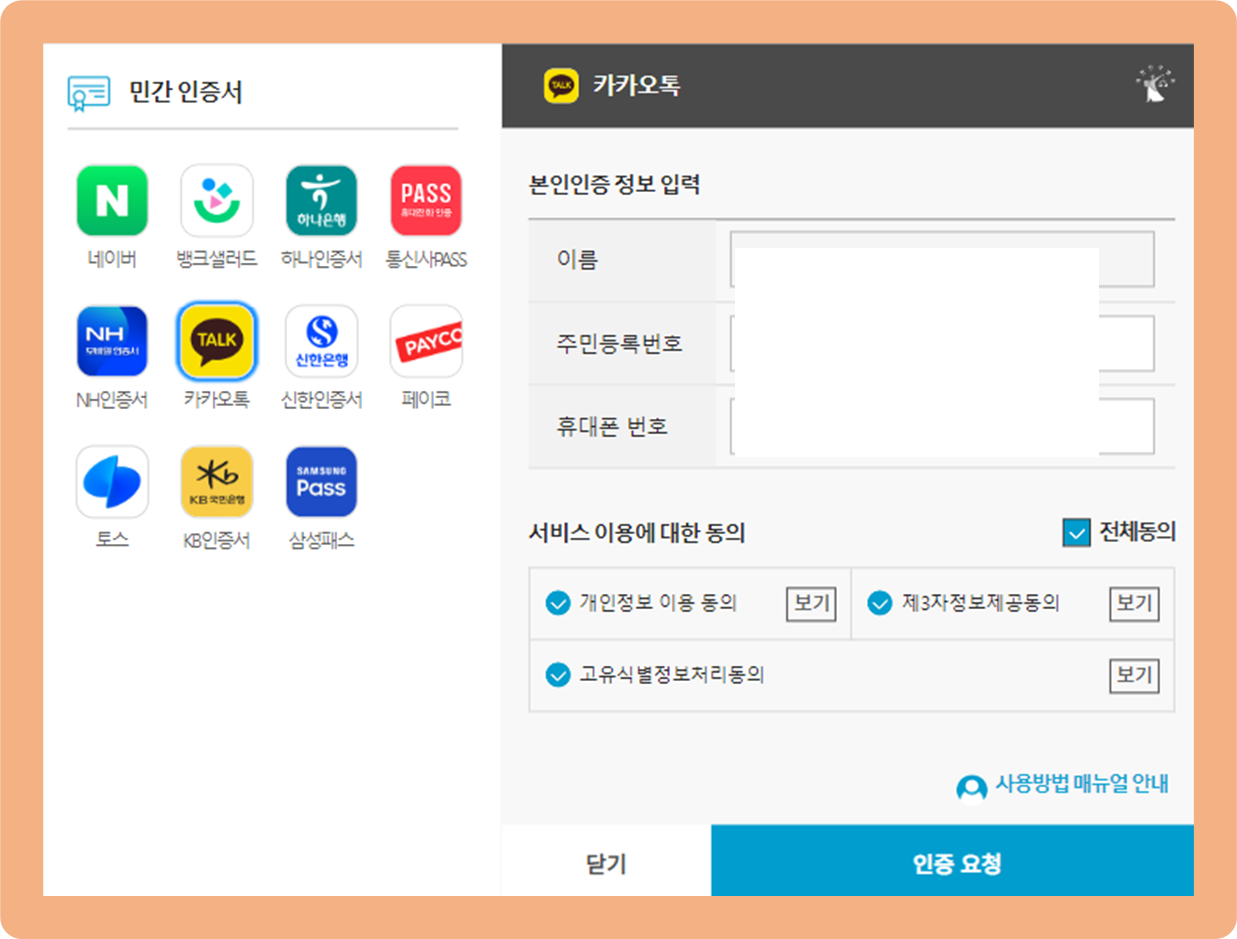Screen dimensions: 1237x939
Task: Click the 주민등록번호 input field
Action: tap(942, 343)
